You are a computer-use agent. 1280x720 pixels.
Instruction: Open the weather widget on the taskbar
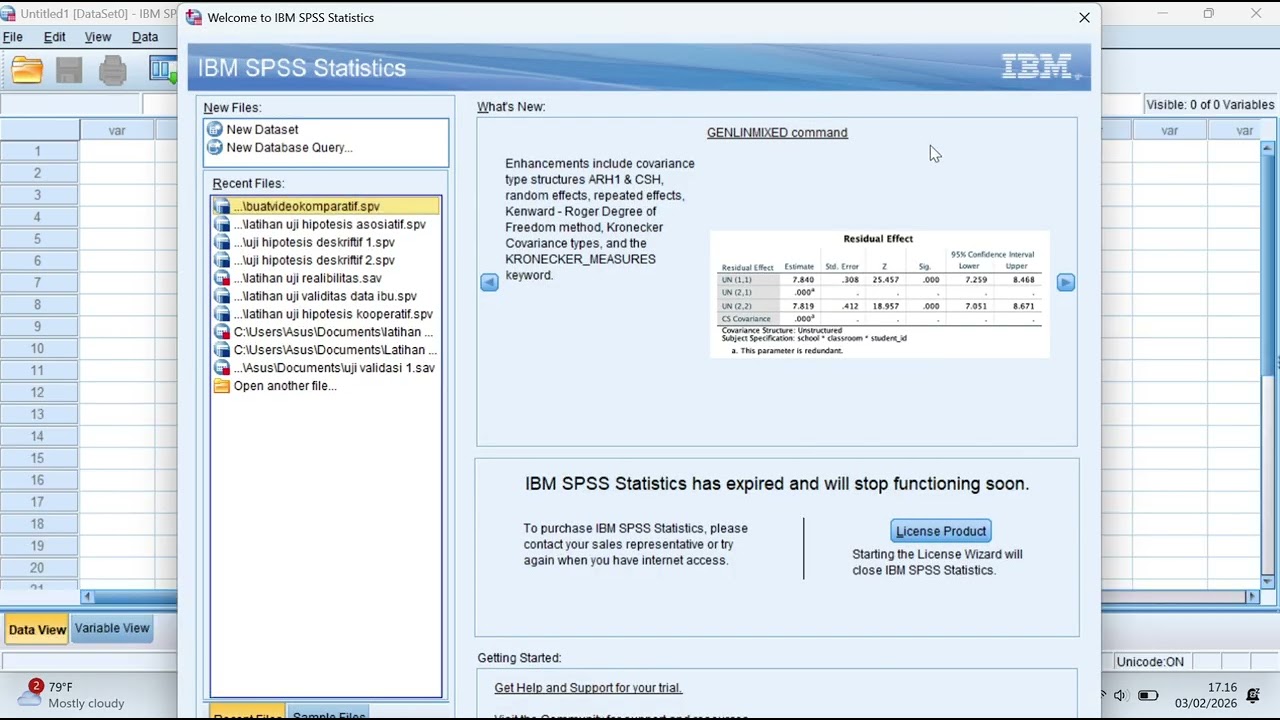point(72,694)
